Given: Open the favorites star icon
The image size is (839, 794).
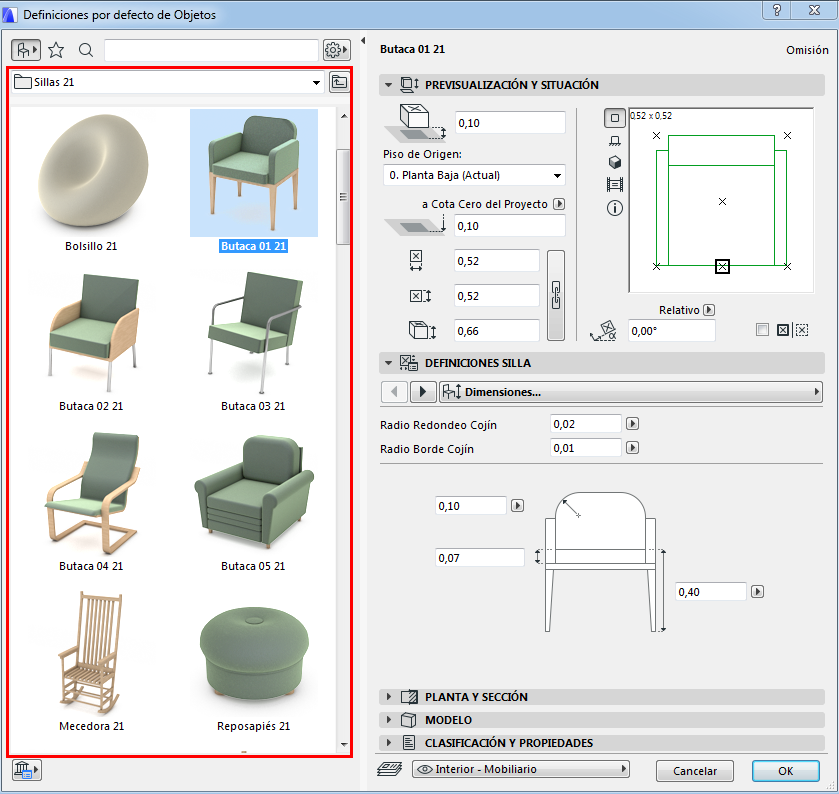Looking at the screenshot, I should click(x=57, y=49).
